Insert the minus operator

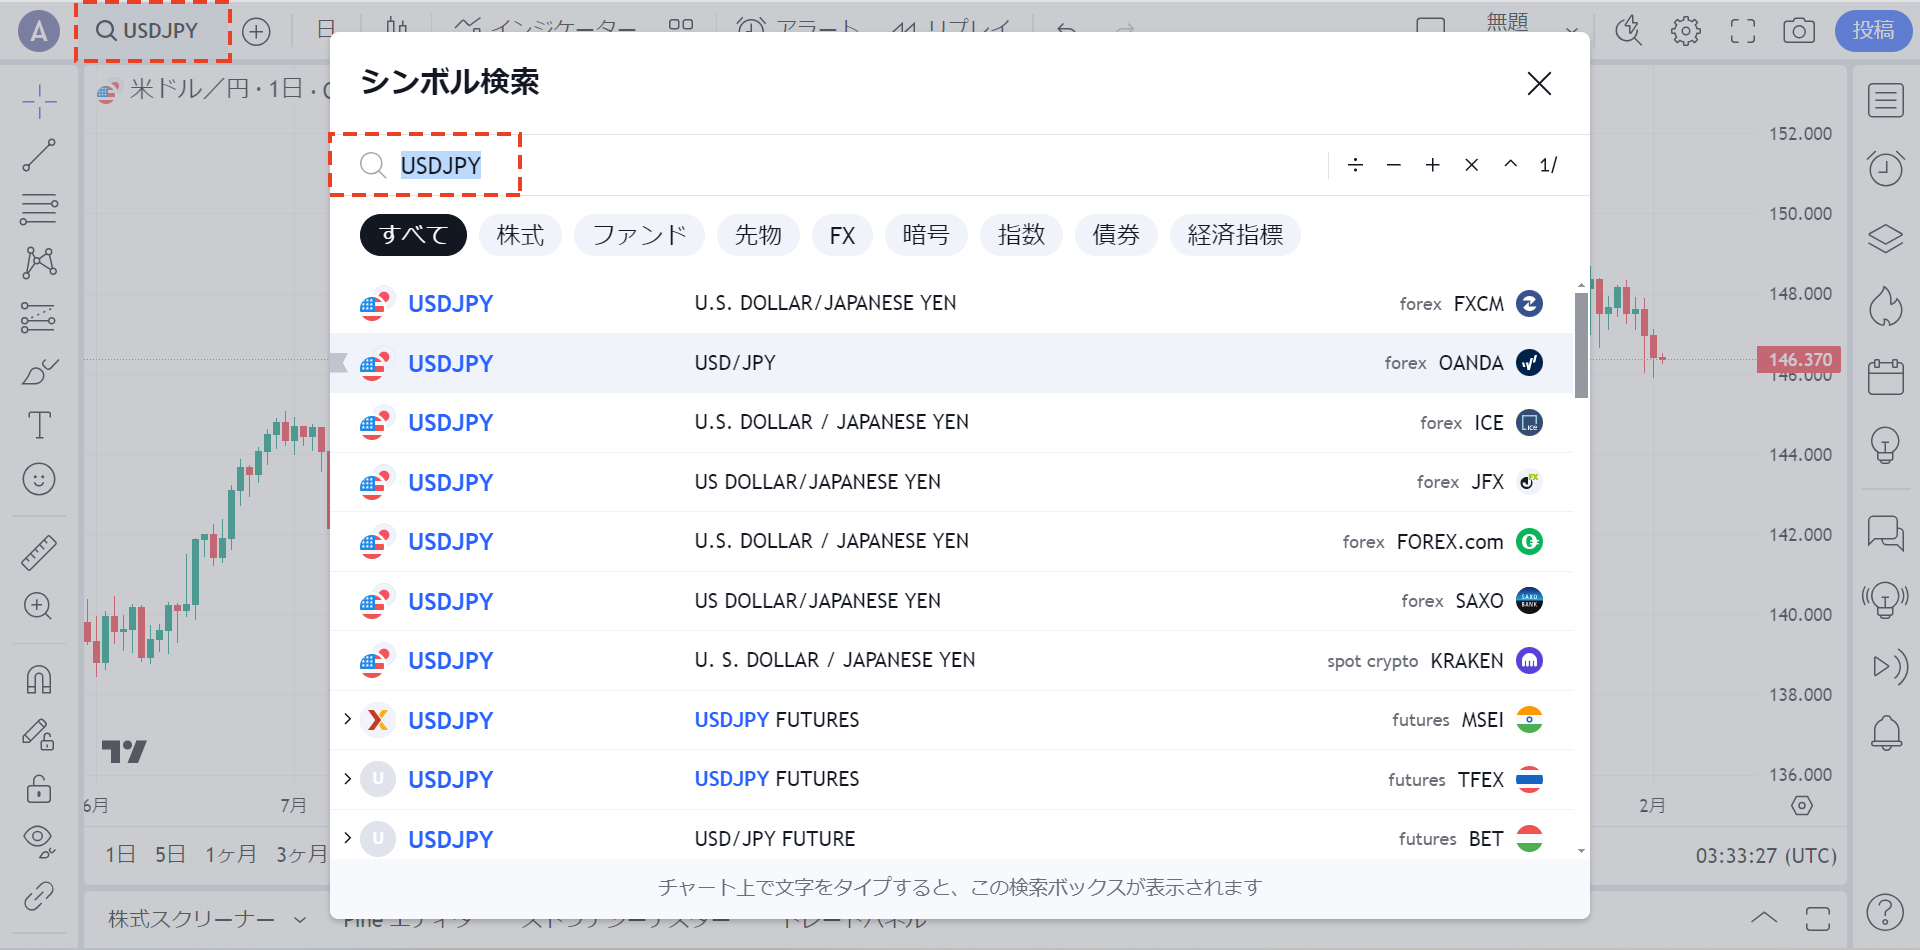click(x=1394, y=165)
